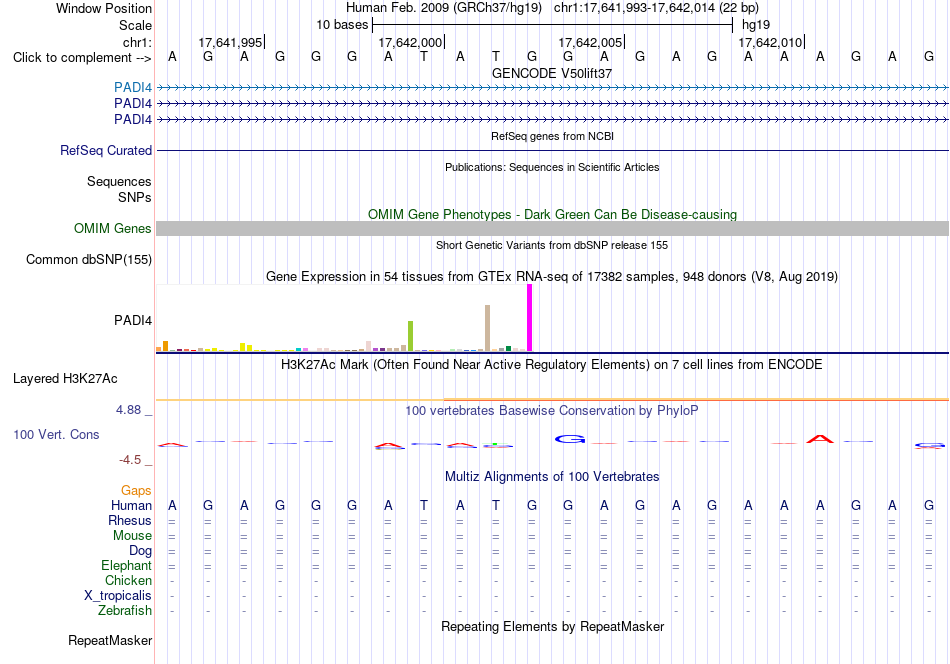Select the Layered H3K27Ac label
This screenshot has width=950, height=664.
pos(65,379)
